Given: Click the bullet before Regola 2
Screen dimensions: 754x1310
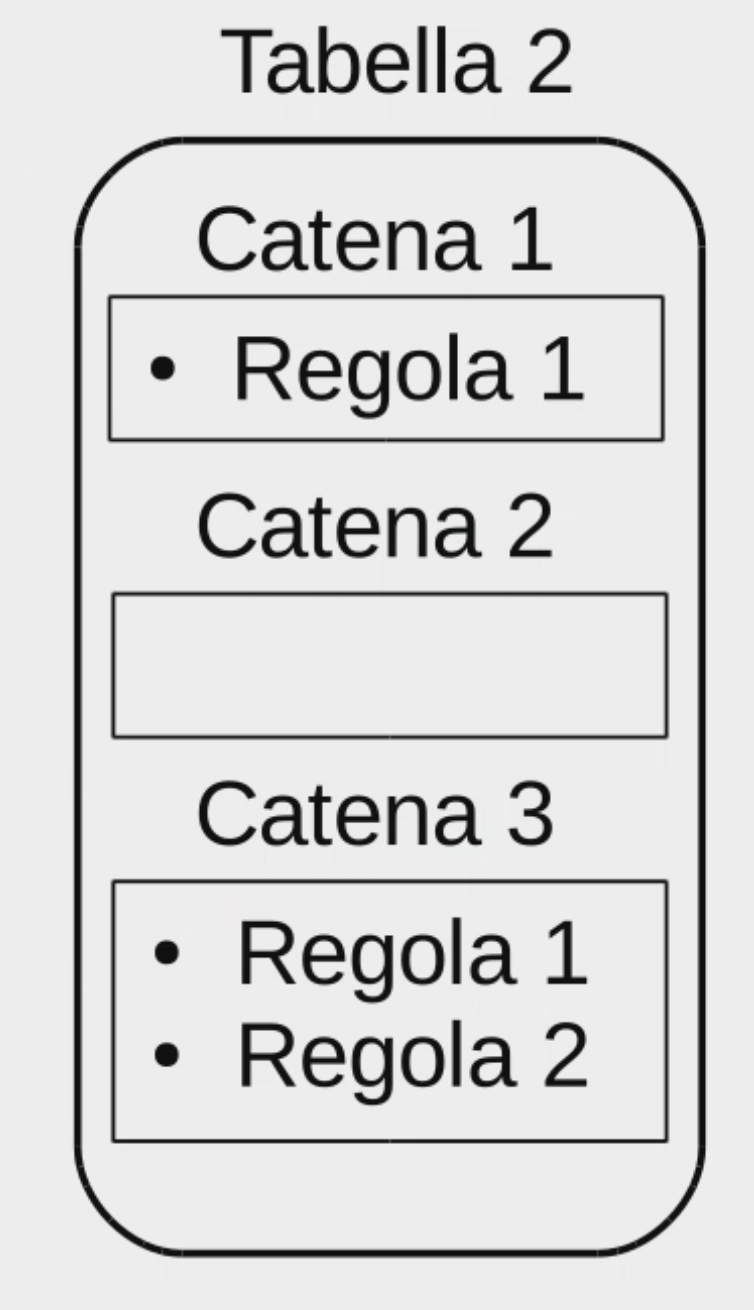Looking at the screenshot, I should (x=166, y=1054).
